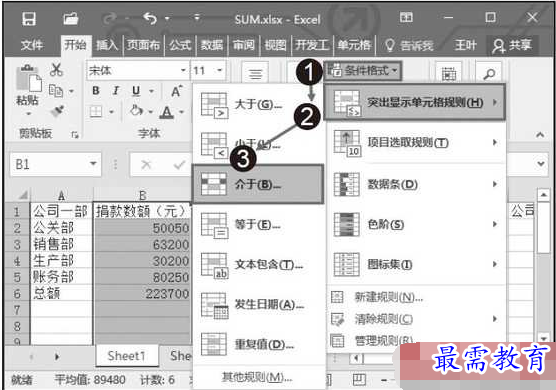Switch to the 数据 ribbon tab
Viewport: 556px width, 390px height.
pos(212,45)
